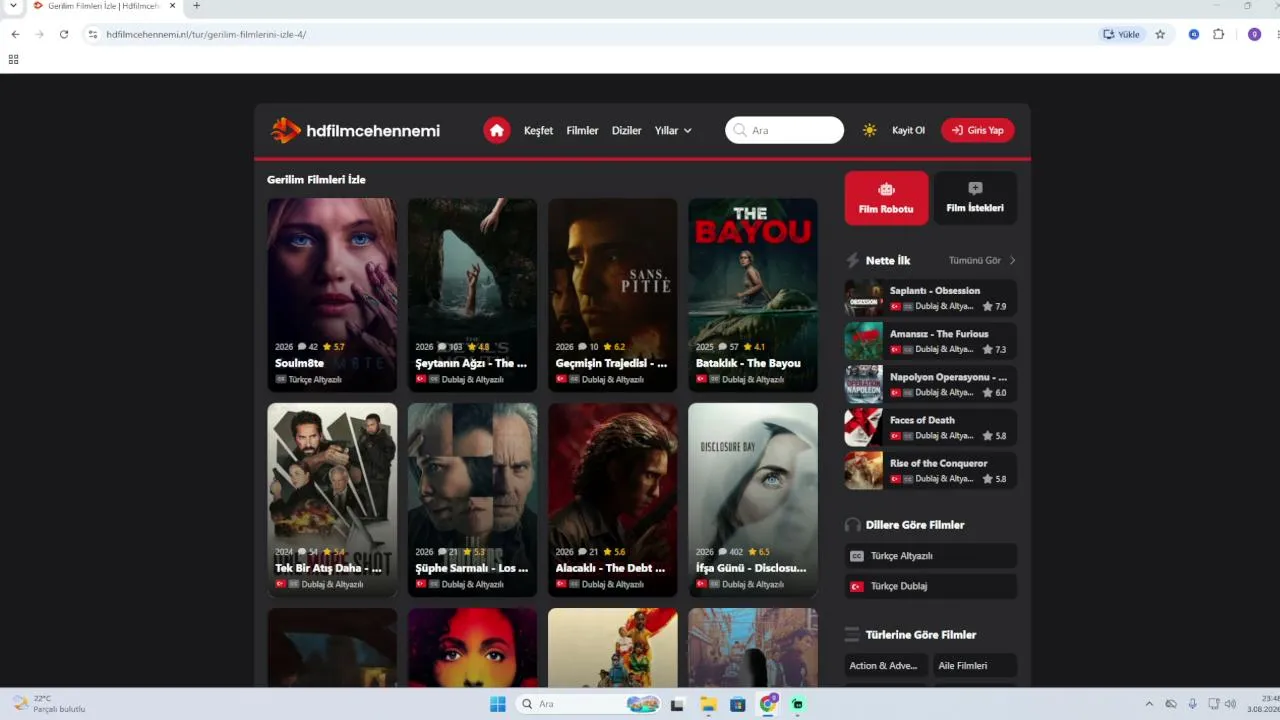Open Chrome from the taskbar
The image size is (1280, 720).
pos(768,704)
